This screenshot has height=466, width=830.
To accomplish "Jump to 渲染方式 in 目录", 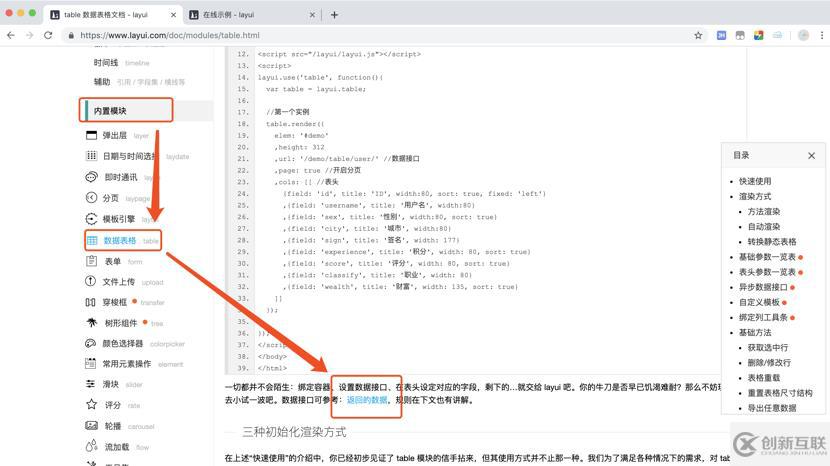I will 755,196.
